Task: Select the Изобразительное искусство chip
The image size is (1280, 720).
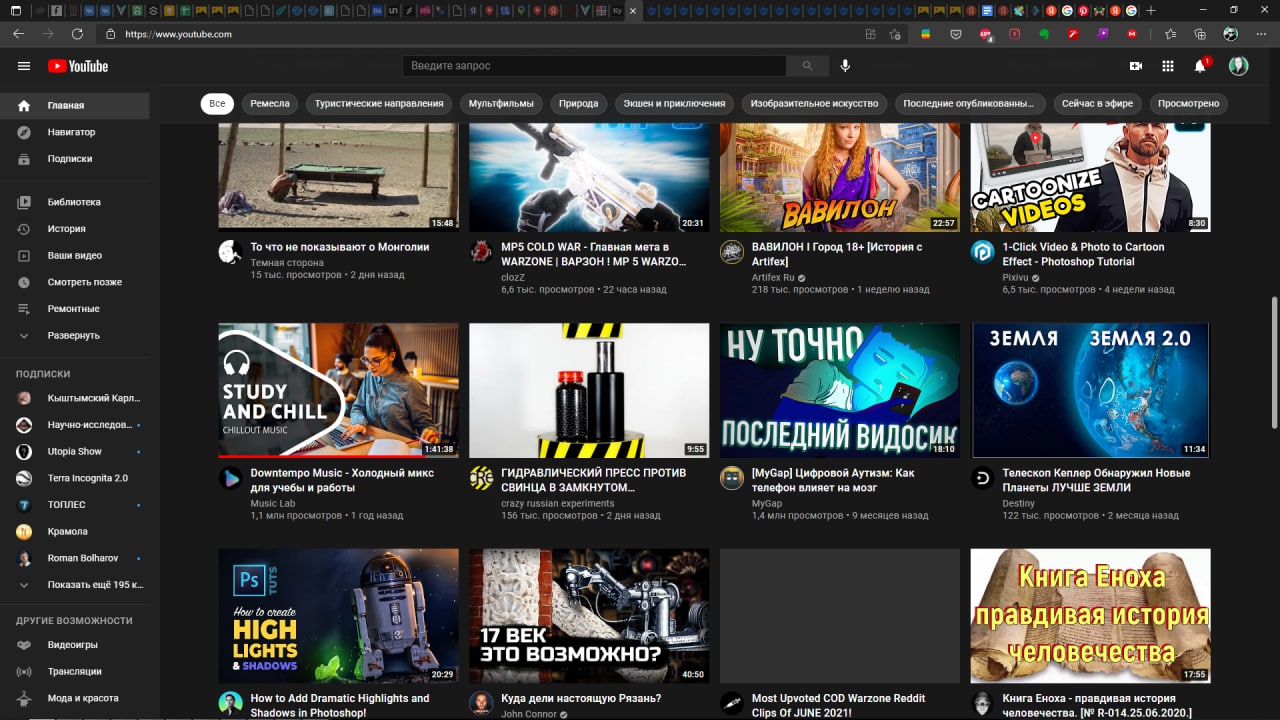Action: pyautogui.click(x=814, y=104)
